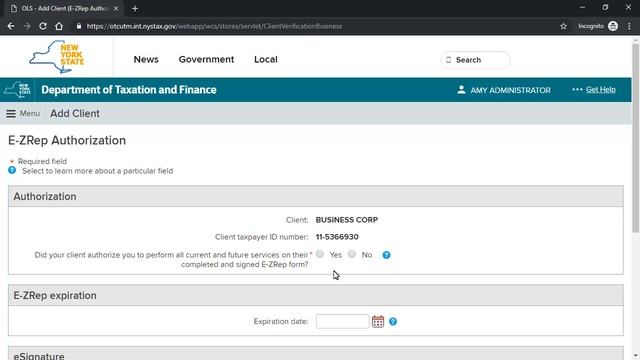Select the OLS Add Client browser tab
This screenshot has height=360, width=640.
[64, 9]
